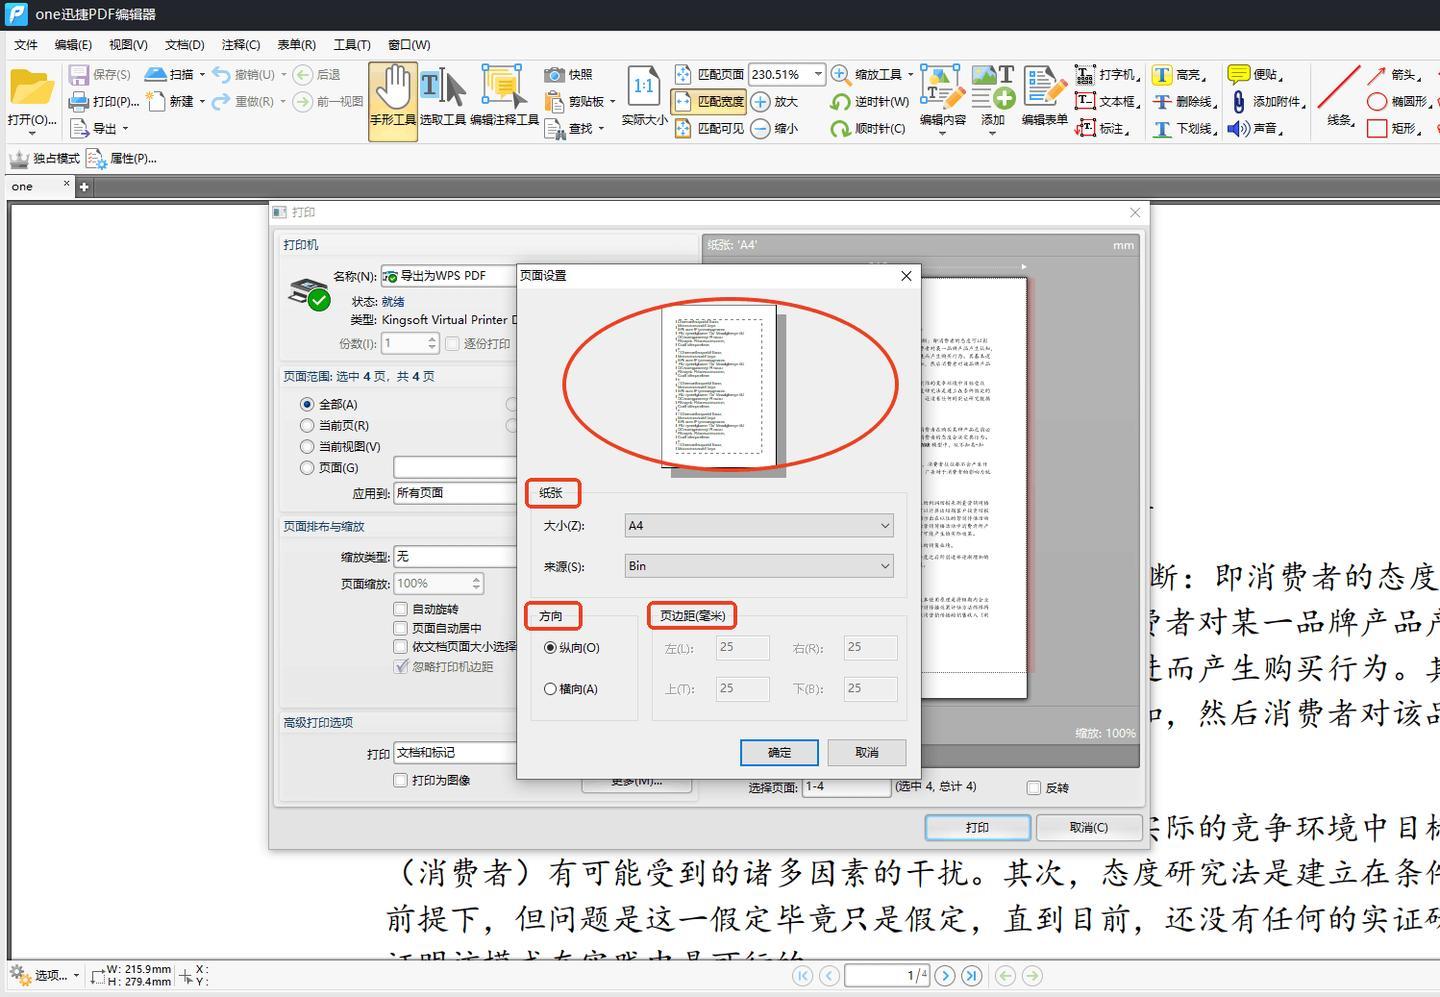This screenshot has width=1440, height=997.
Task: Check the Reverse (反转) checkbox
Action: 1034,788
